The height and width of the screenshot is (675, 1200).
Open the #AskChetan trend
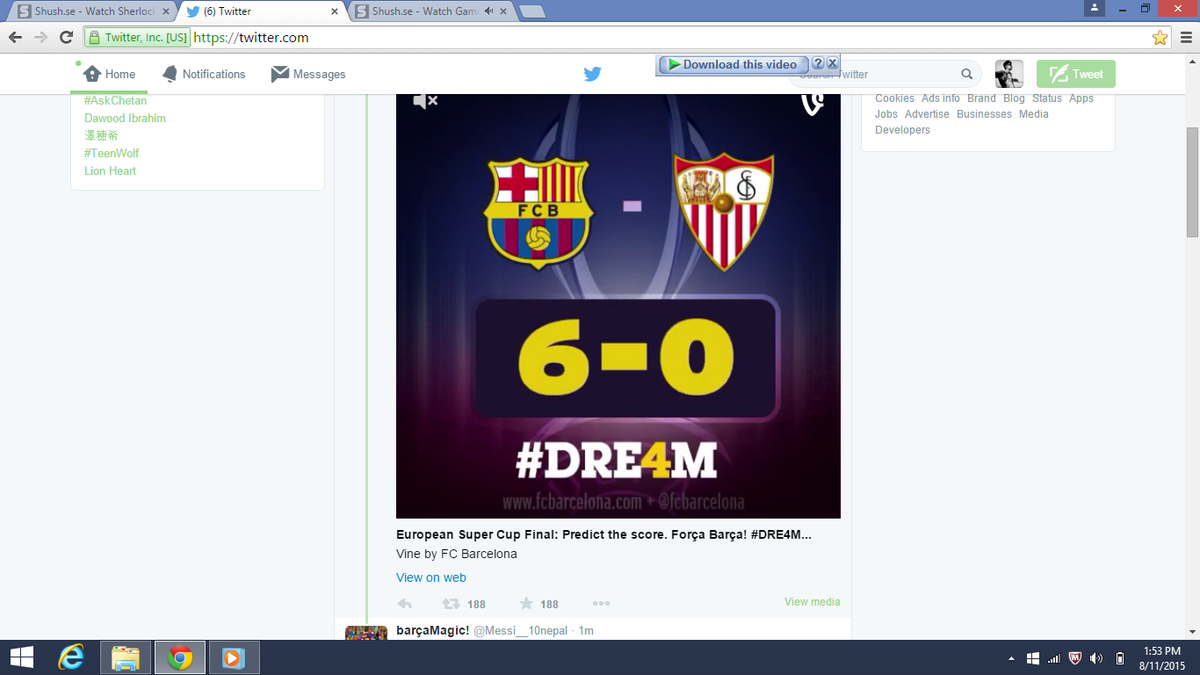click(x=115, y=101)
